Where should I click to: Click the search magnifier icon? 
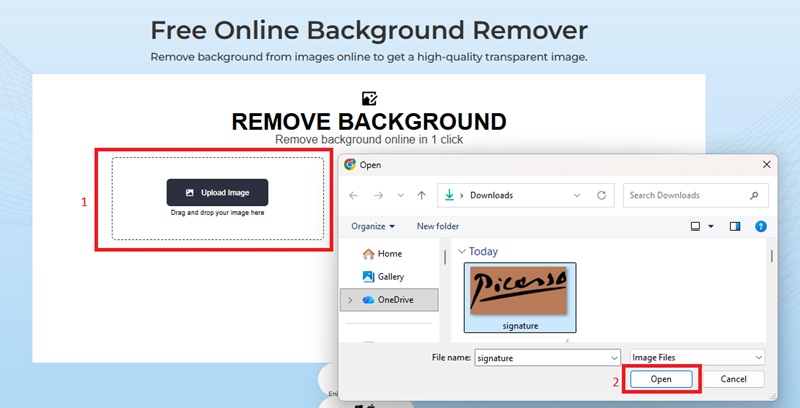[754, 195]
